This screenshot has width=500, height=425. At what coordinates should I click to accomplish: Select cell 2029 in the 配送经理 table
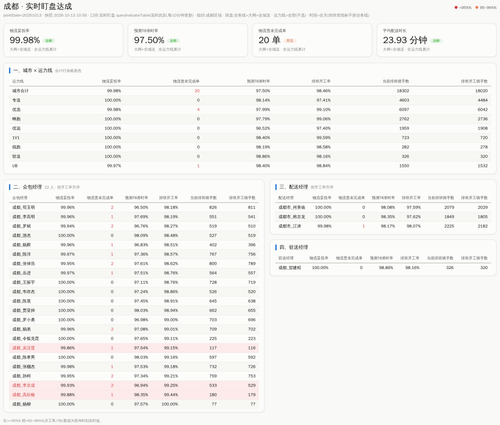(483, 207)
